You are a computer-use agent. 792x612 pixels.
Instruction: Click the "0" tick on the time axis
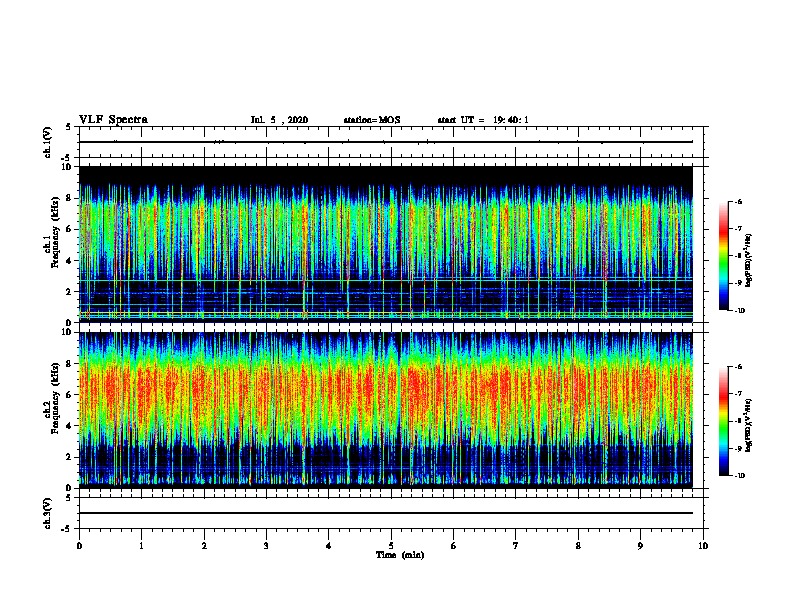tap(79, 546)
